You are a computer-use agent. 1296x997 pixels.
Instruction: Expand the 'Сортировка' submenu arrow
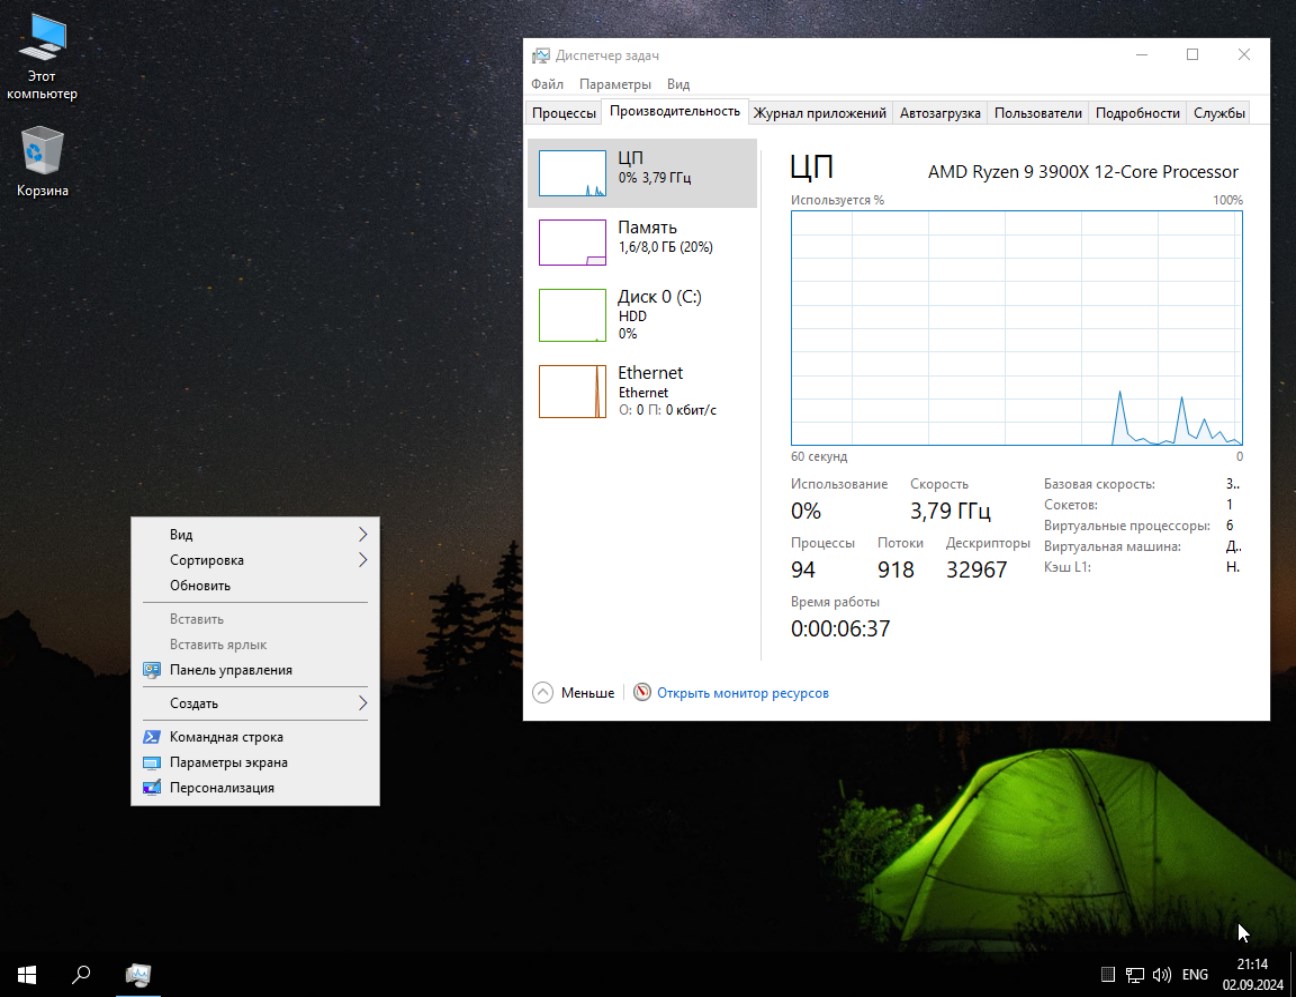point(363,560)
